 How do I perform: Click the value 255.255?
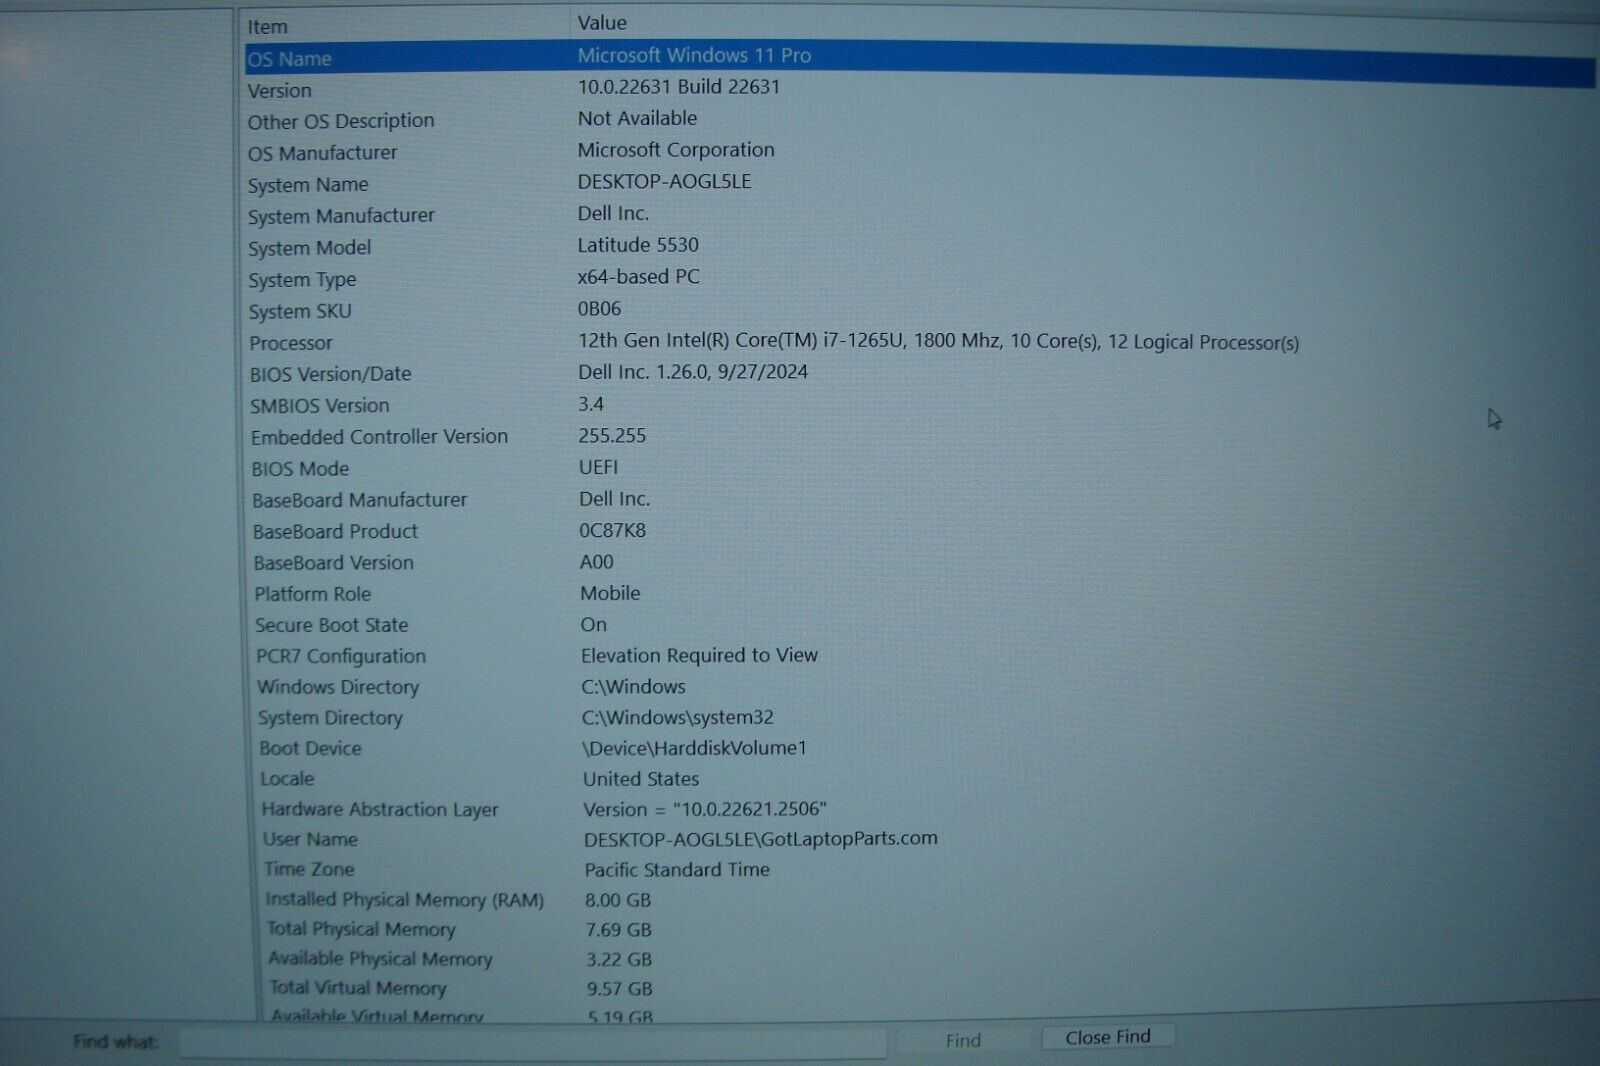coord(612,436)
